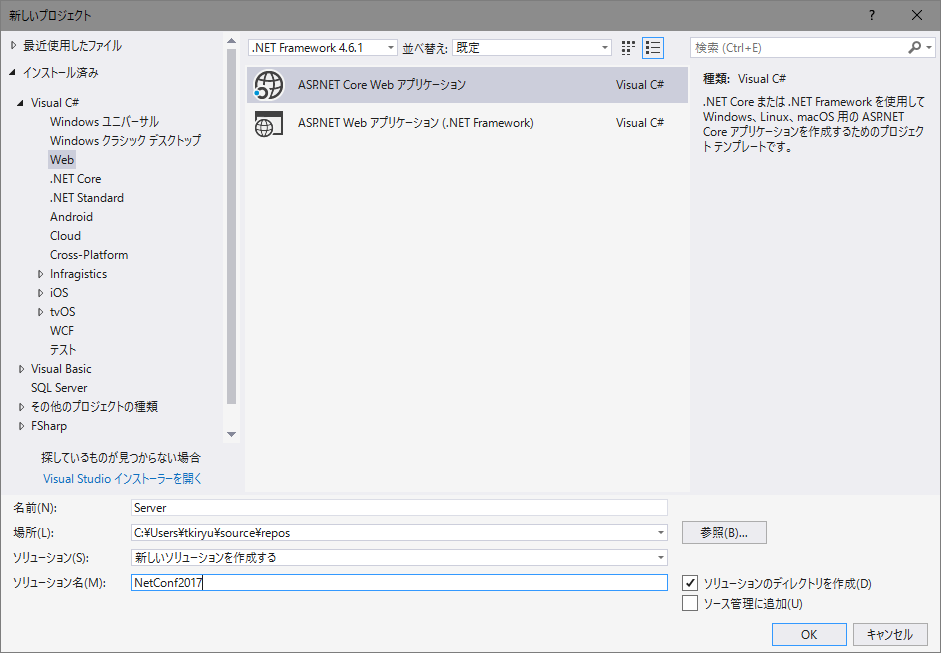Expand the FSharp node
Screen dimensions: 941x653
pyautogui.click(x=21, y=426)
